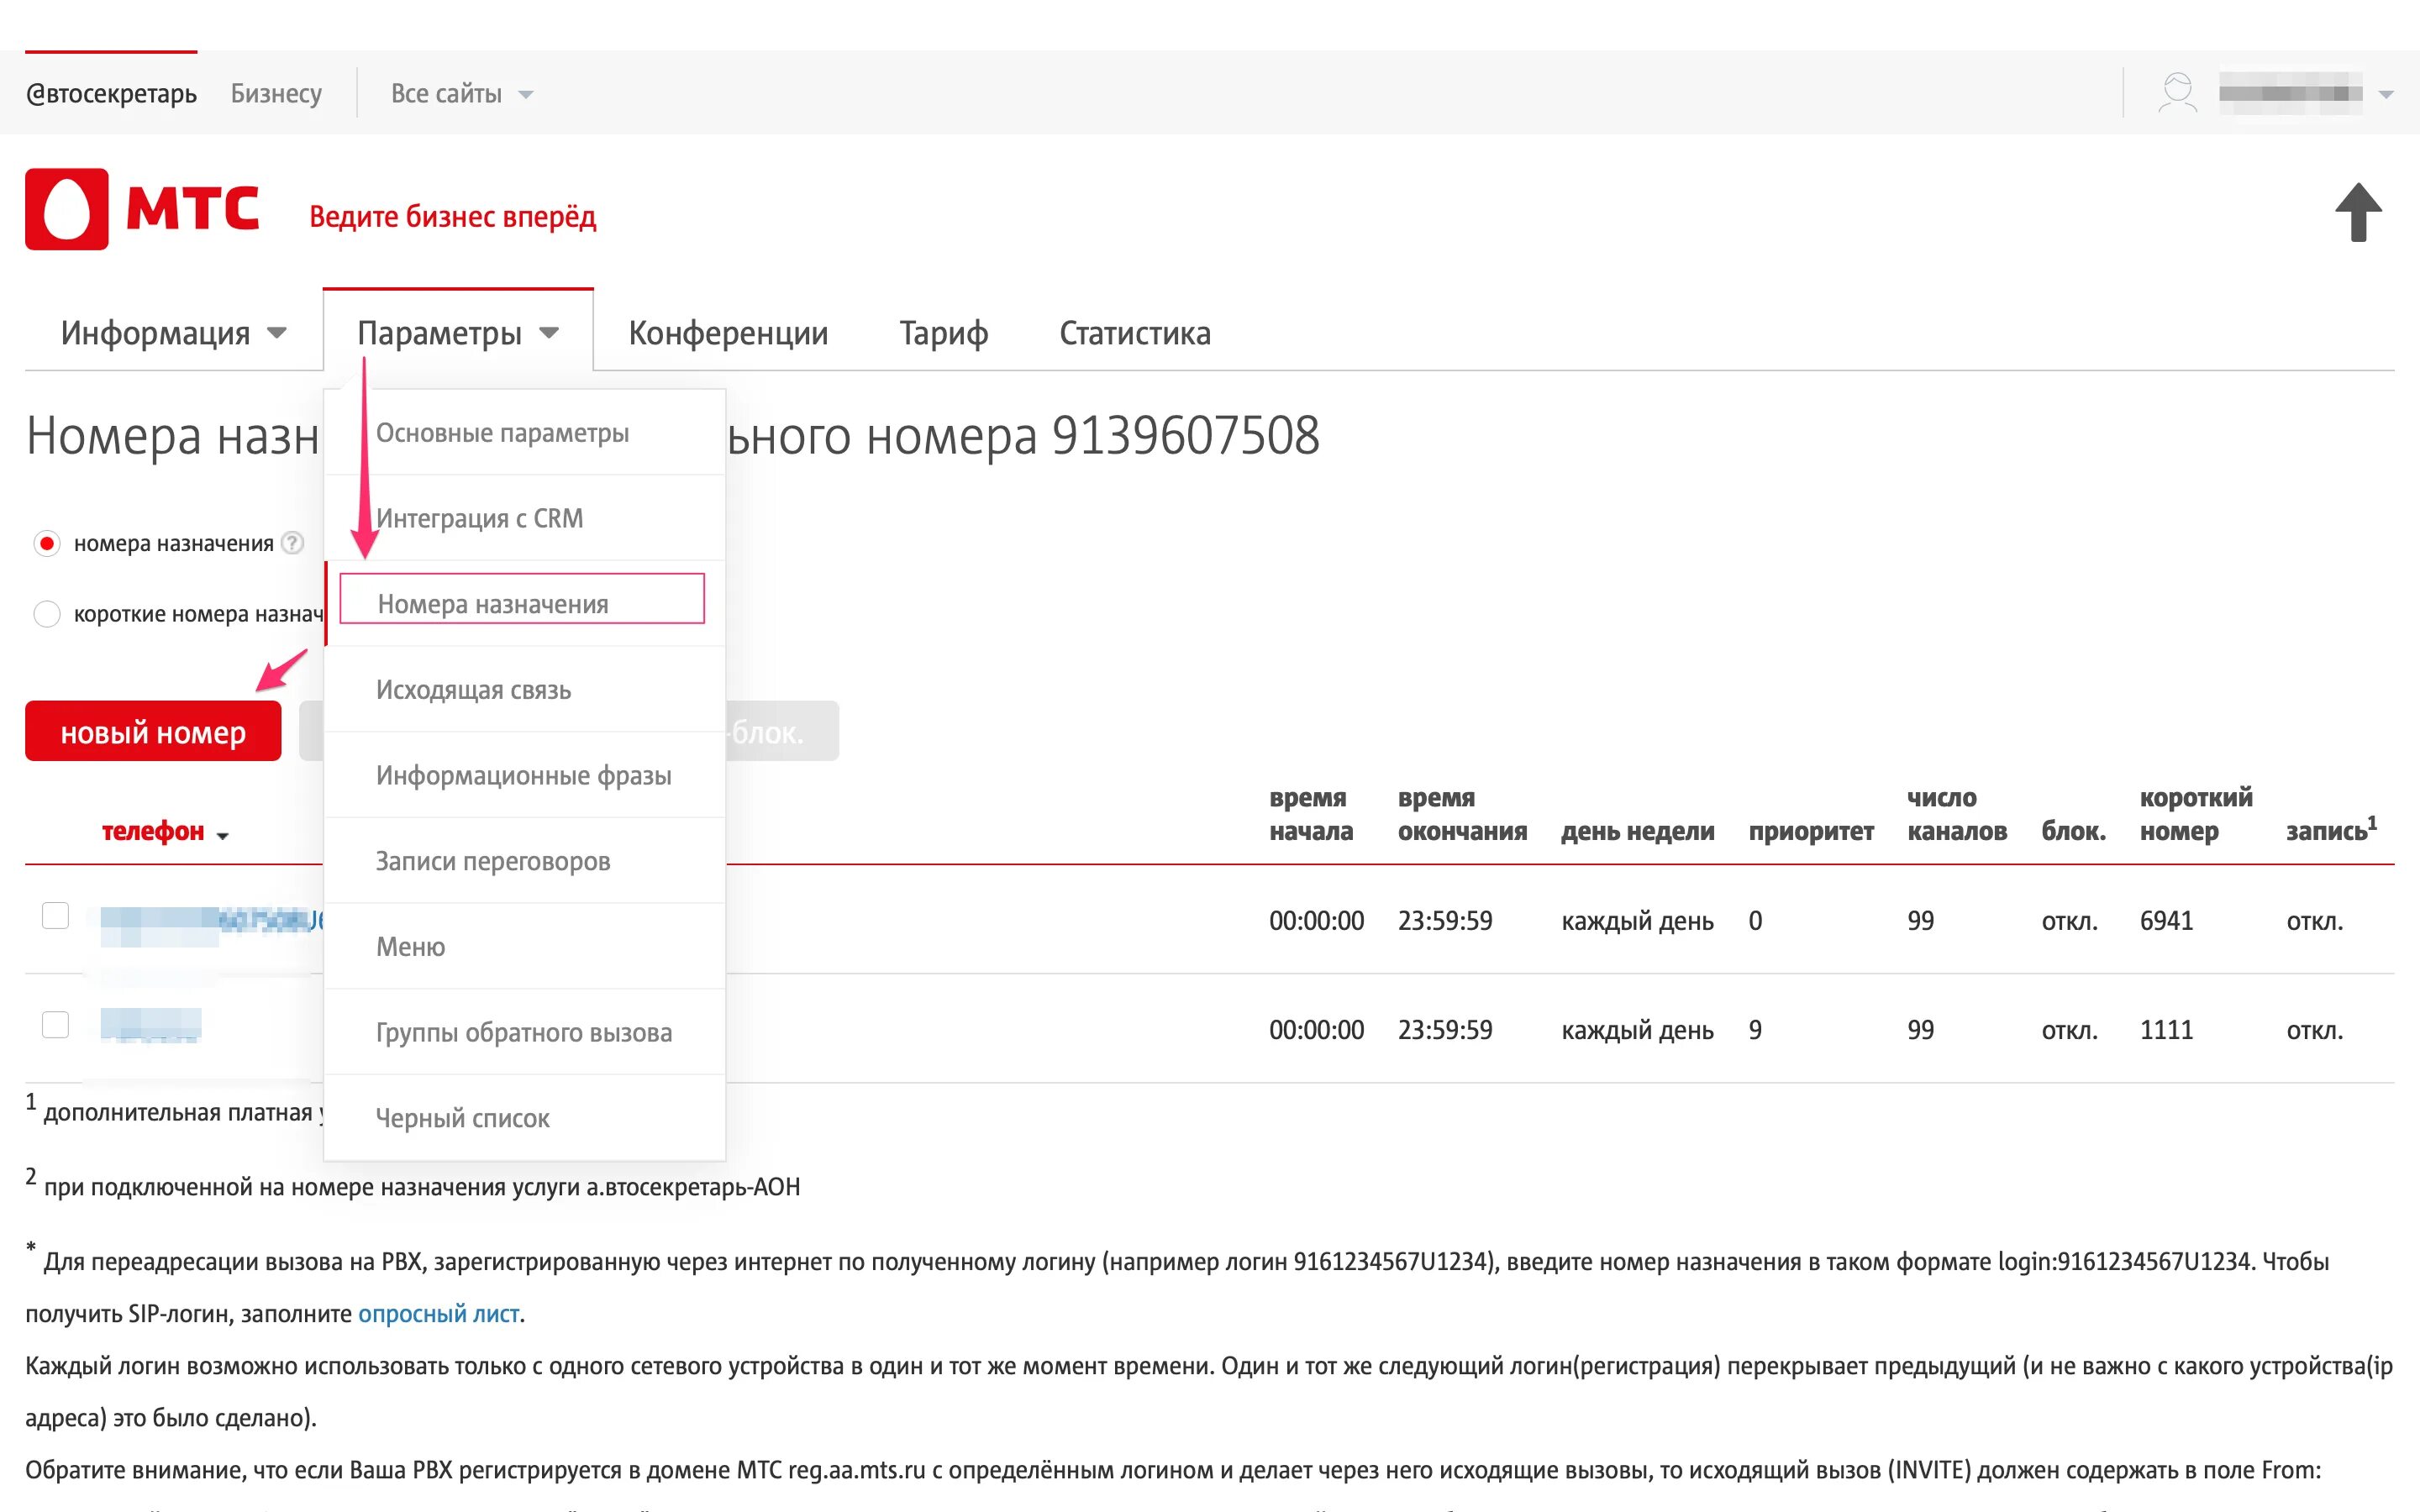Tick the checkbox in the 6941 row

coord(55,916)
